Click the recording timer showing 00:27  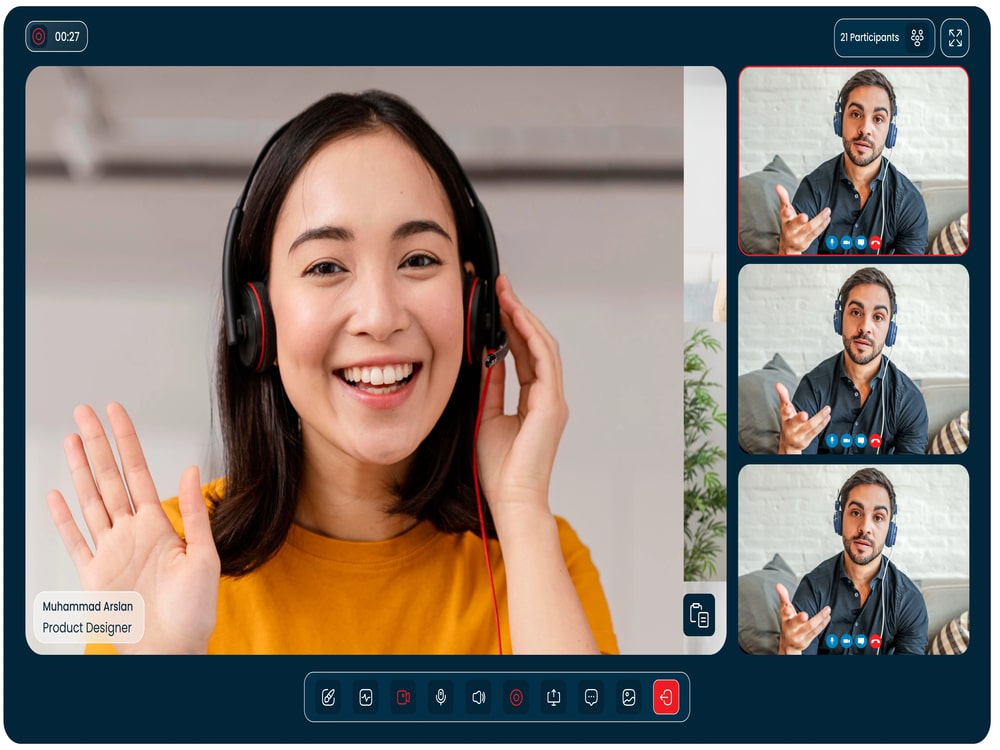(56, 36)
